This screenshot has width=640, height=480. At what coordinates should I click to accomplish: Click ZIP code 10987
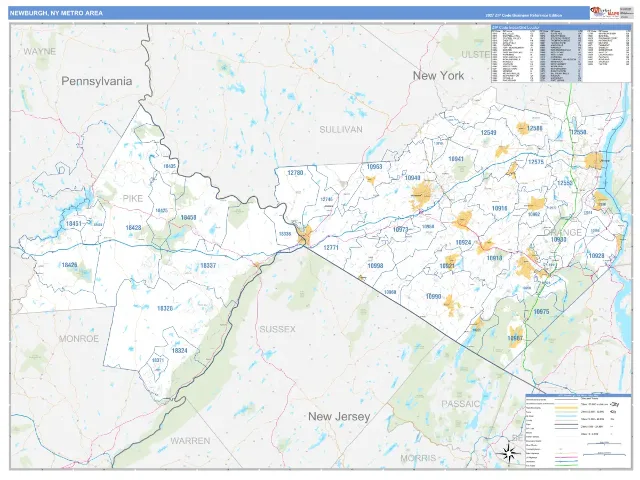[515, 338]
